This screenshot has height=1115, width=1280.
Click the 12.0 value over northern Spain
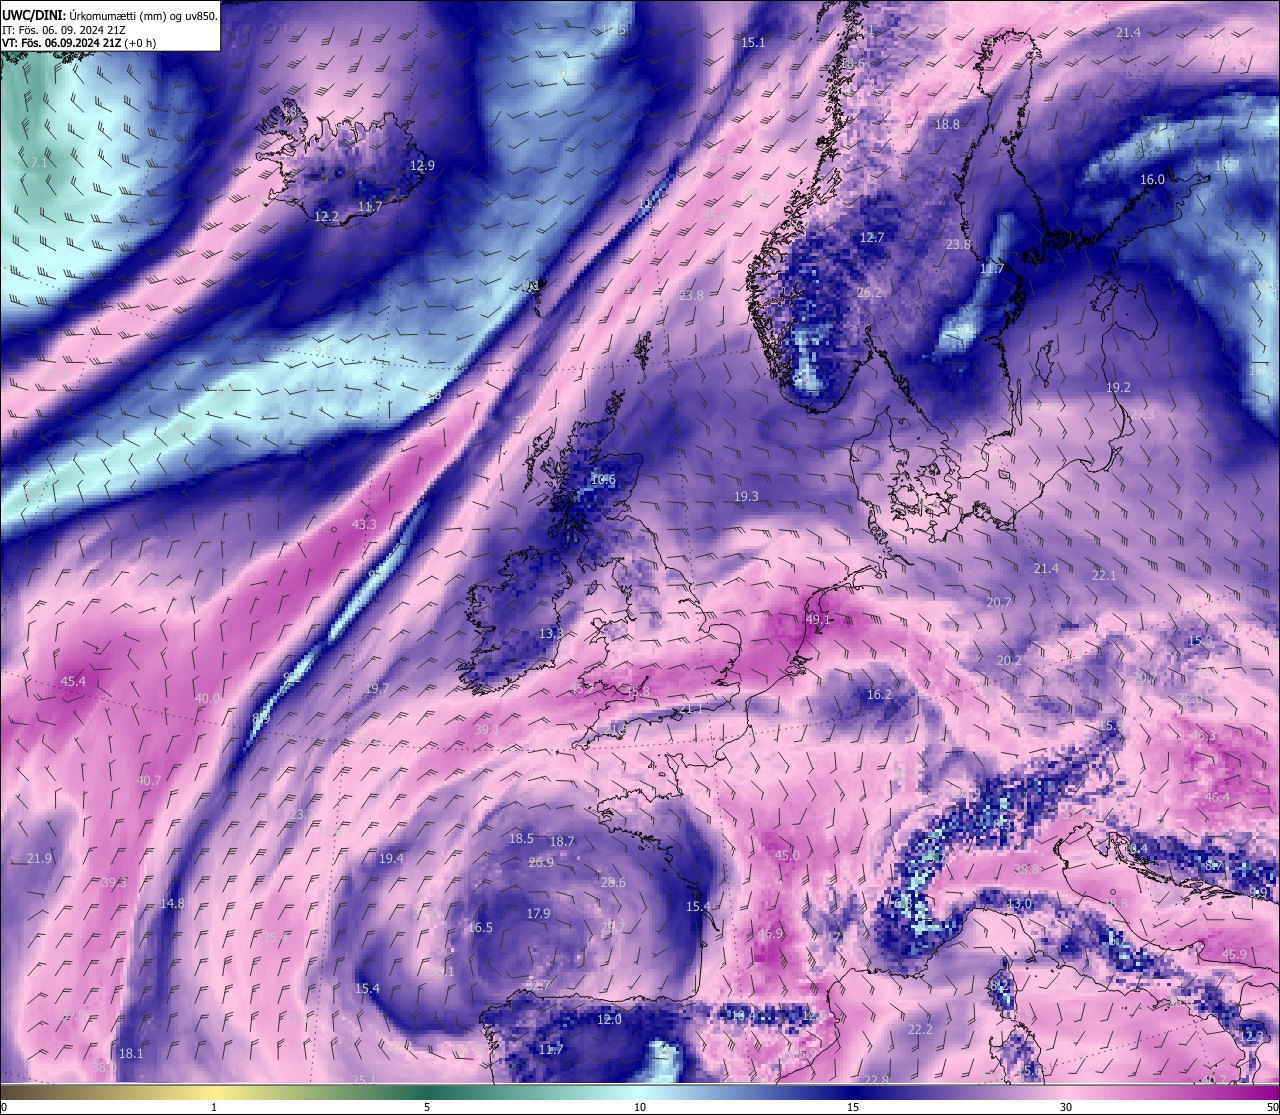pyautogui.click(x=609, y=1019)
